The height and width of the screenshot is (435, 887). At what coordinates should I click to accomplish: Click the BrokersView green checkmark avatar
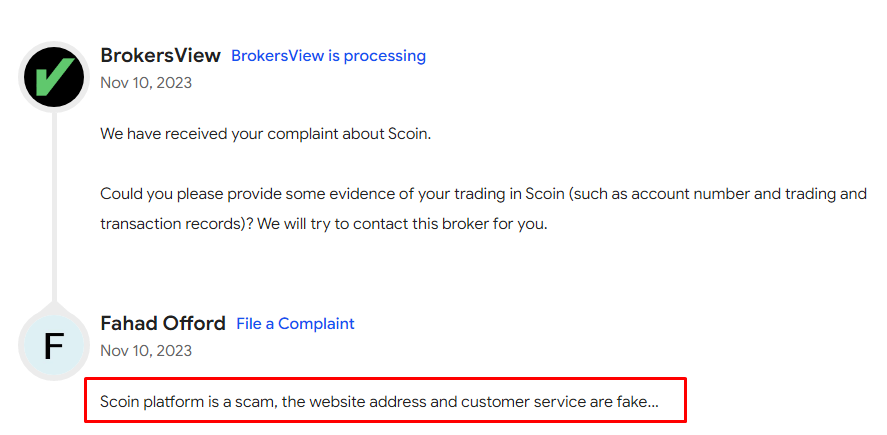click(54, 76)
